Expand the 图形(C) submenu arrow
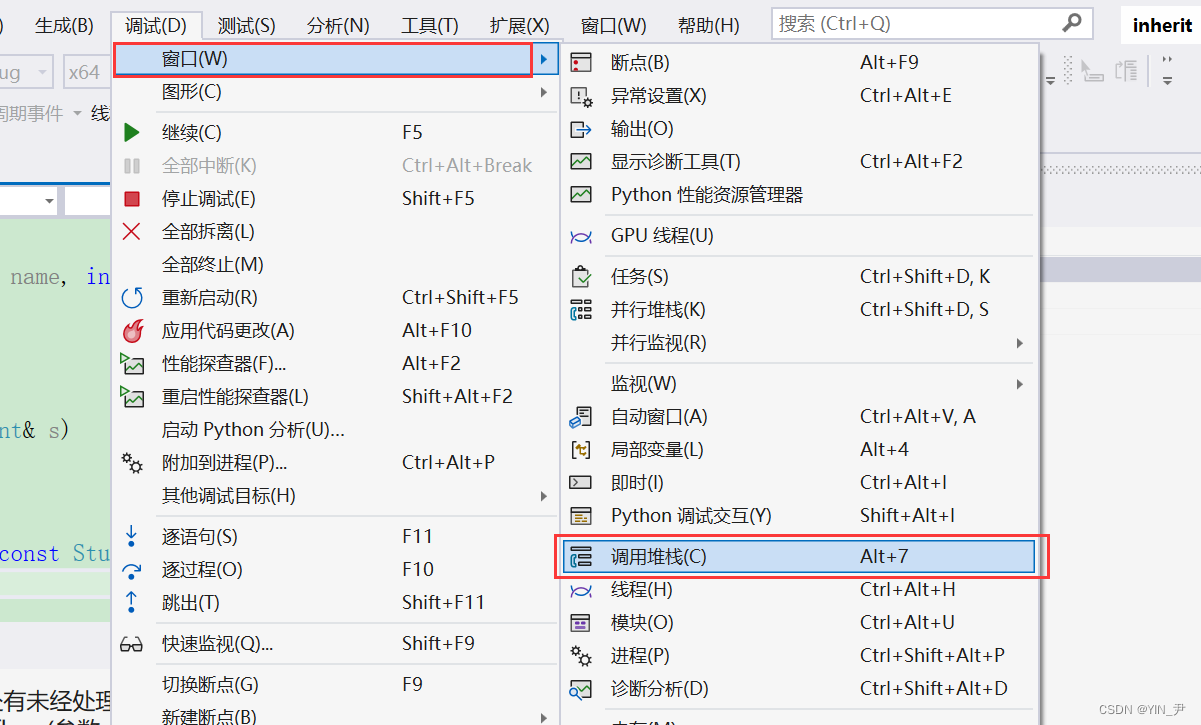The height and width of the screenshot is (725, 1201). 543,92
